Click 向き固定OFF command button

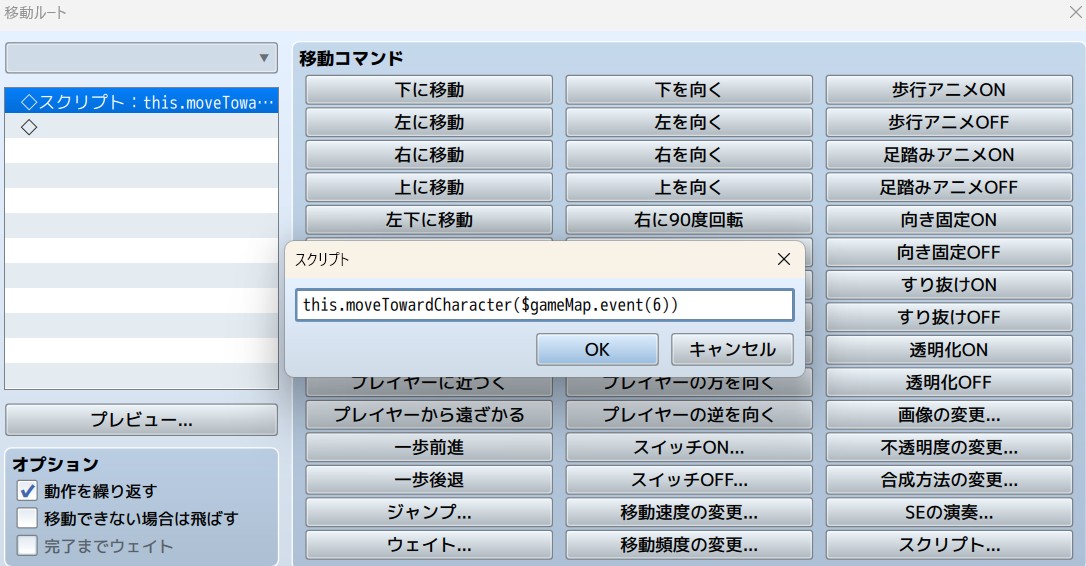[x=949, y=253]
